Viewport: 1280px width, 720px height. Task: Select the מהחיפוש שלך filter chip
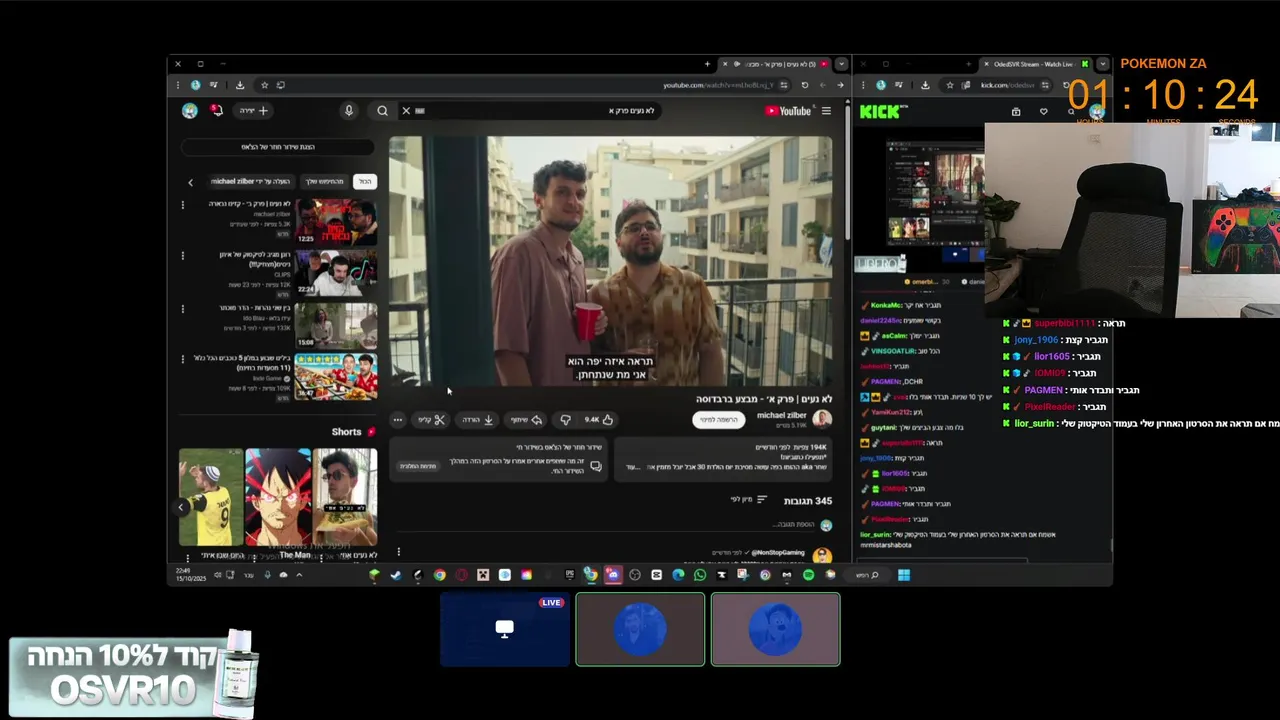point(325,182)
